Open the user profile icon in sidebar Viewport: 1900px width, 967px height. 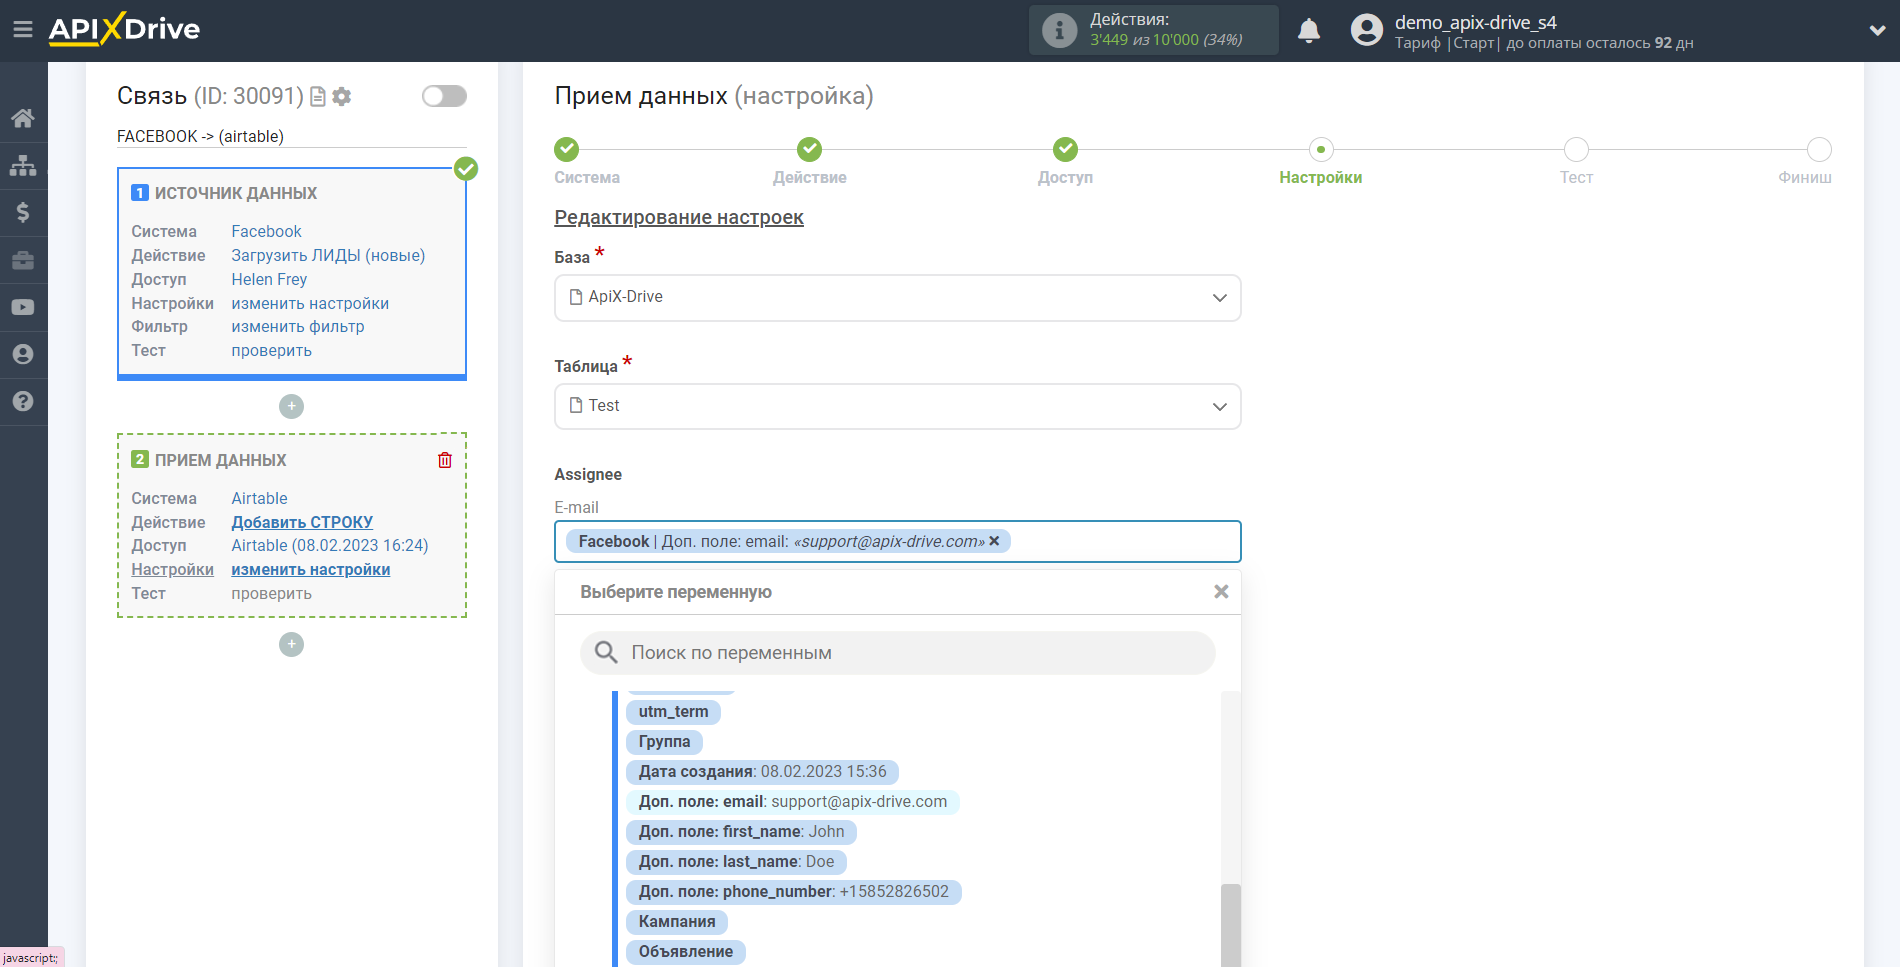(x=23, y=354)
